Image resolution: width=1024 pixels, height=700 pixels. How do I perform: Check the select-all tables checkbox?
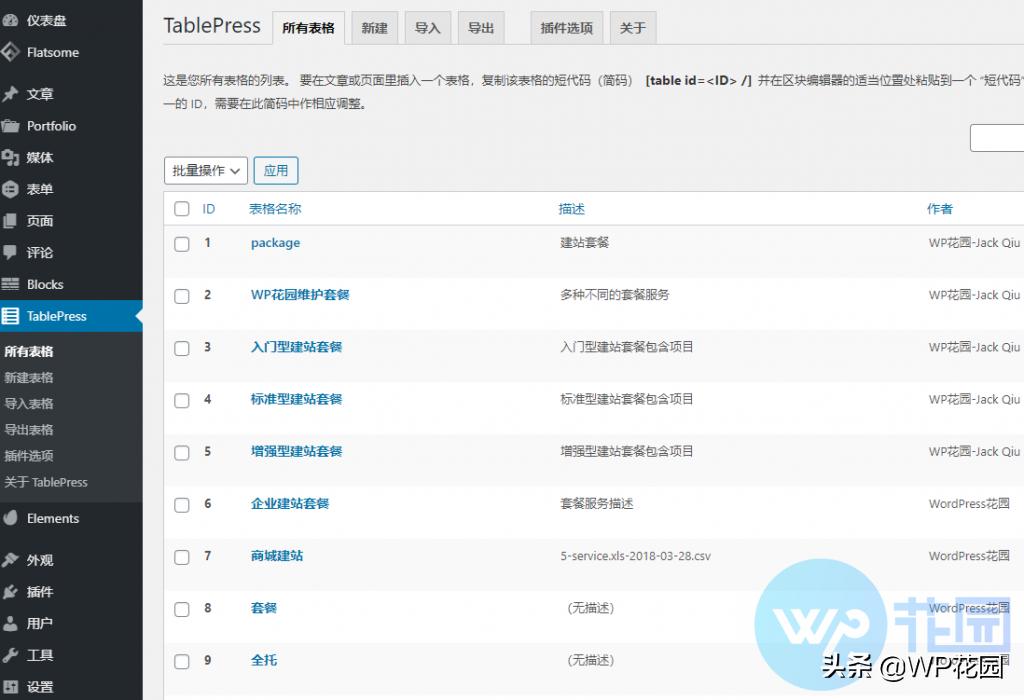pyautogui.click(x=181, y=208)
